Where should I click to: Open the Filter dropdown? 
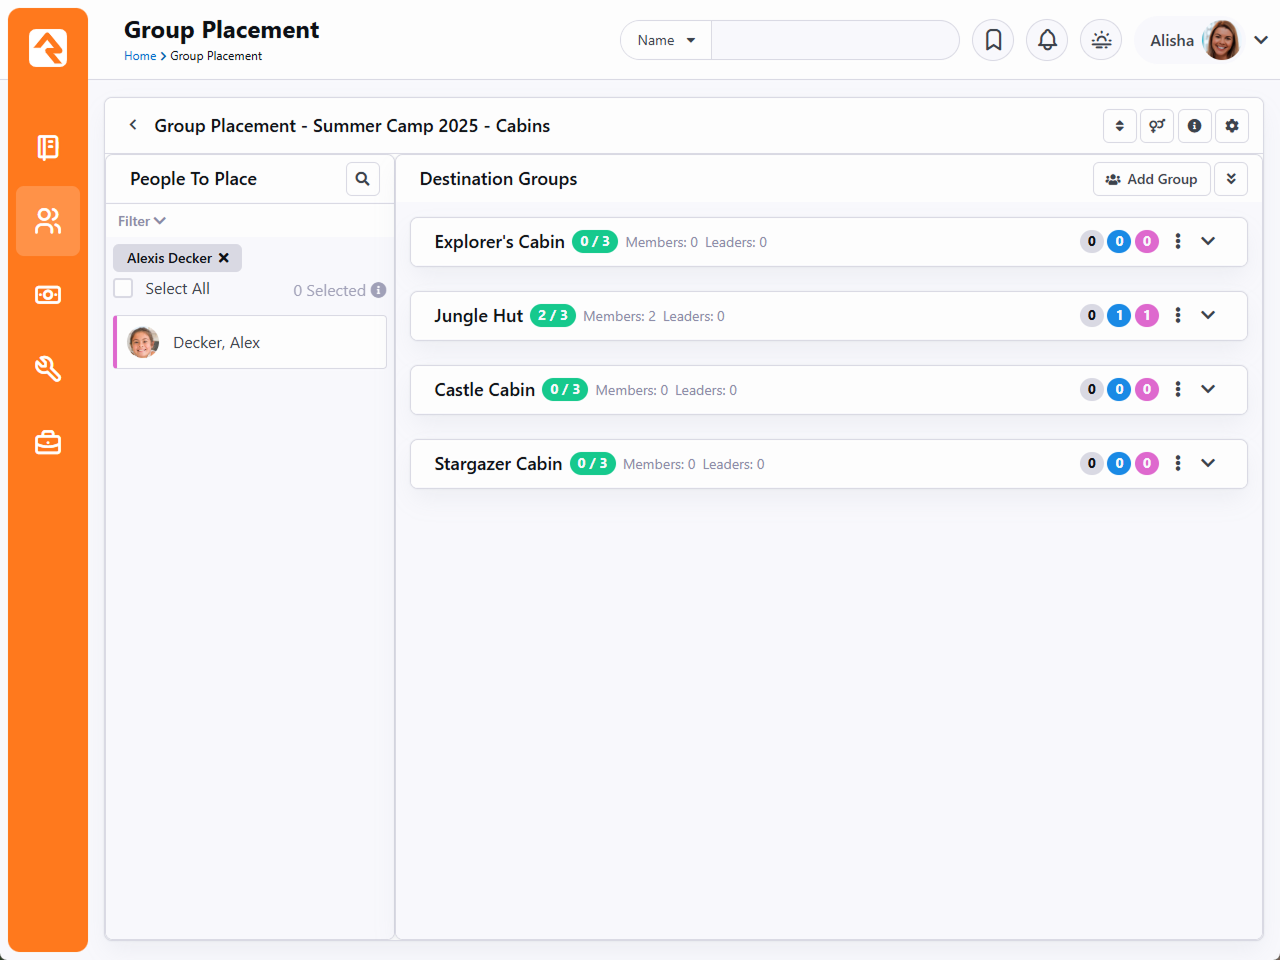(x=142, y=221)
